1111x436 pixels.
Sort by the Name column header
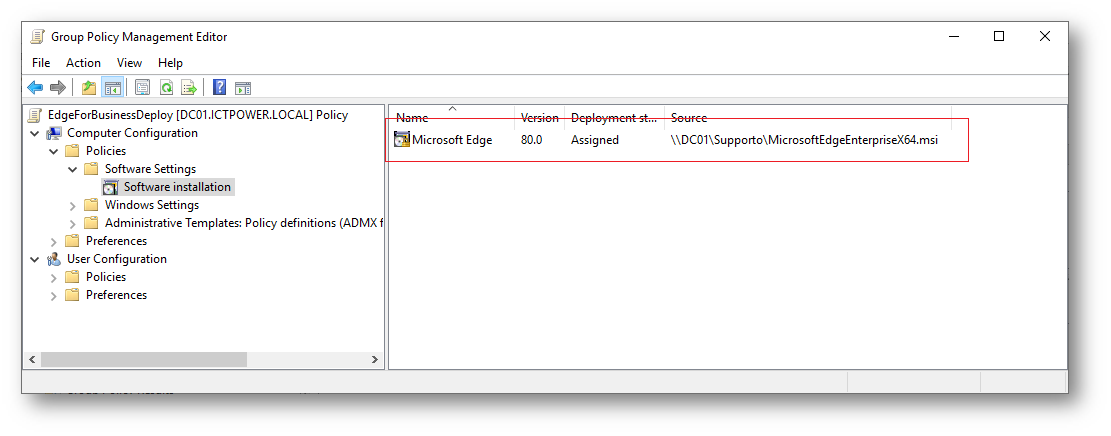[x=452, y=118]
